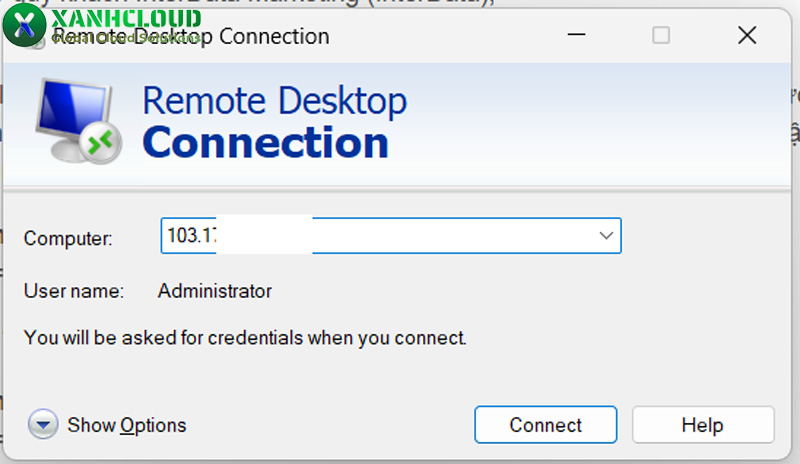Click the credentials notice message

point(245,338)
